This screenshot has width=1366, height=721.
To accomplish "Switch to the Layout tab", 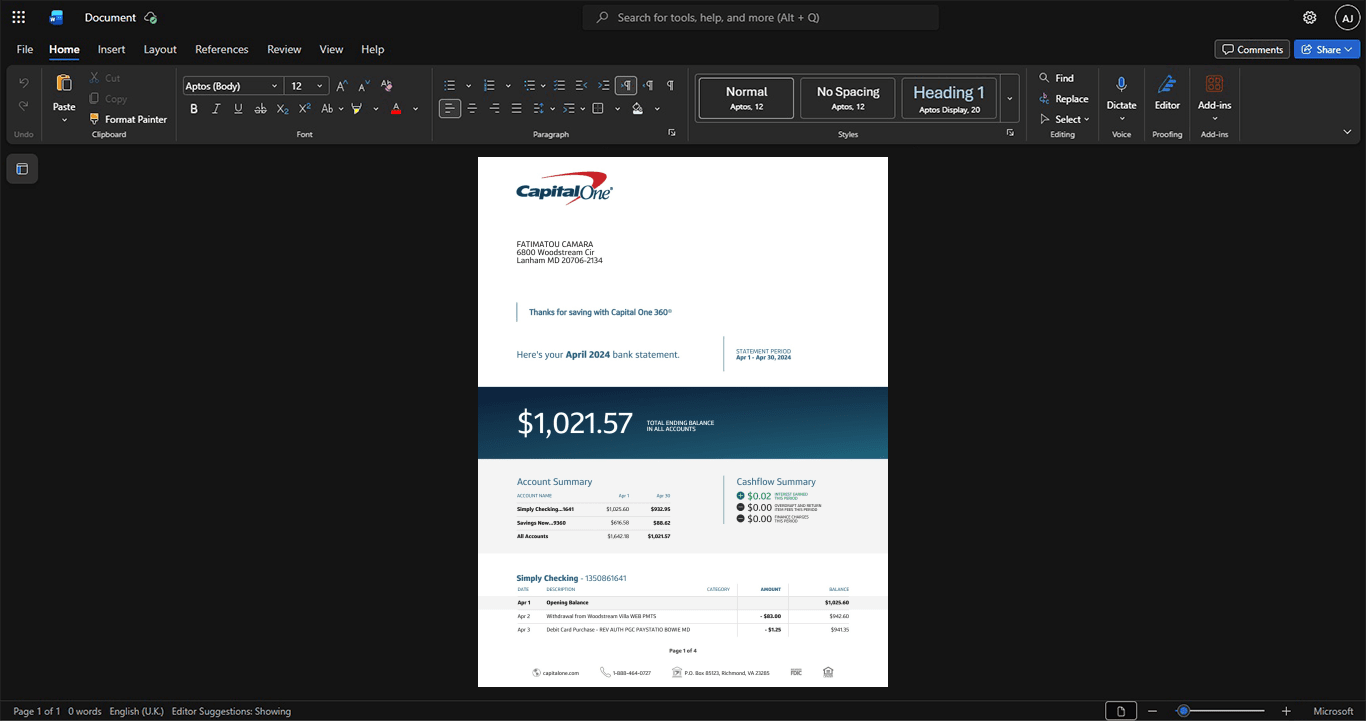I will pos(160,49).
